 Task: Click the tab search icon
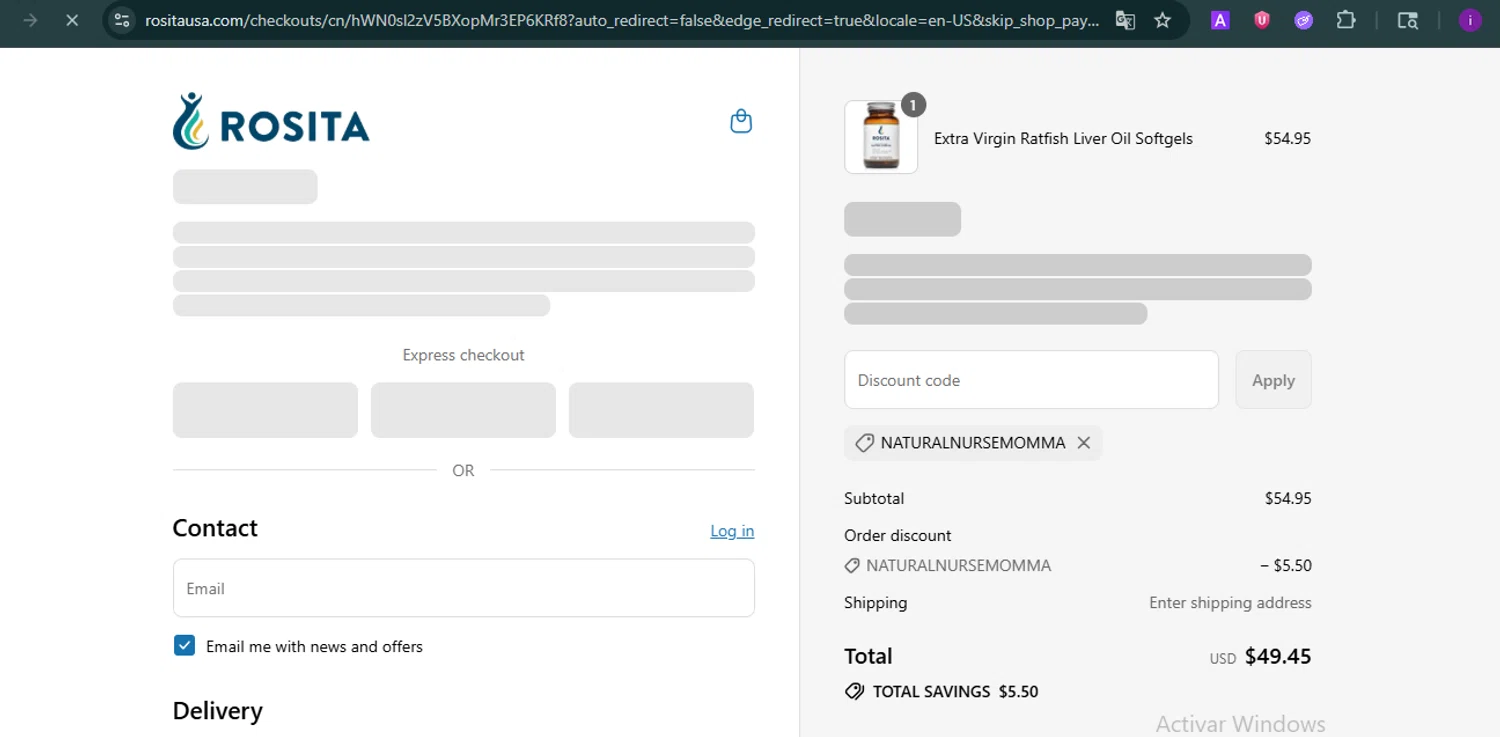(1408, 20)
